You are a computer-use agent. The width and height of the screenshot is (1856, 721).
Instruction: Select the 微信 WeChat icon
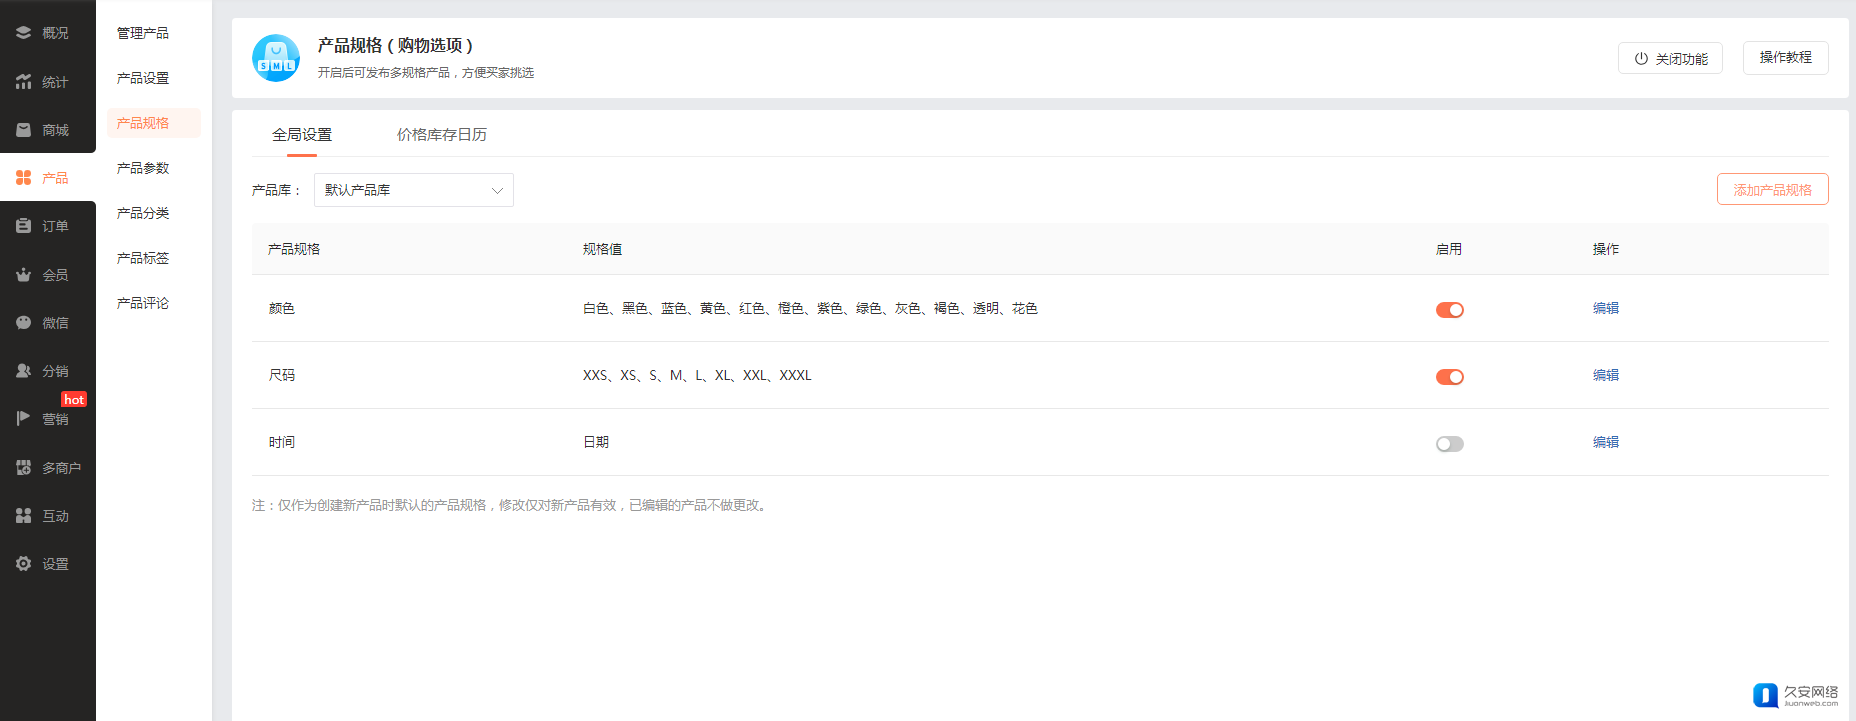[23, 323]
